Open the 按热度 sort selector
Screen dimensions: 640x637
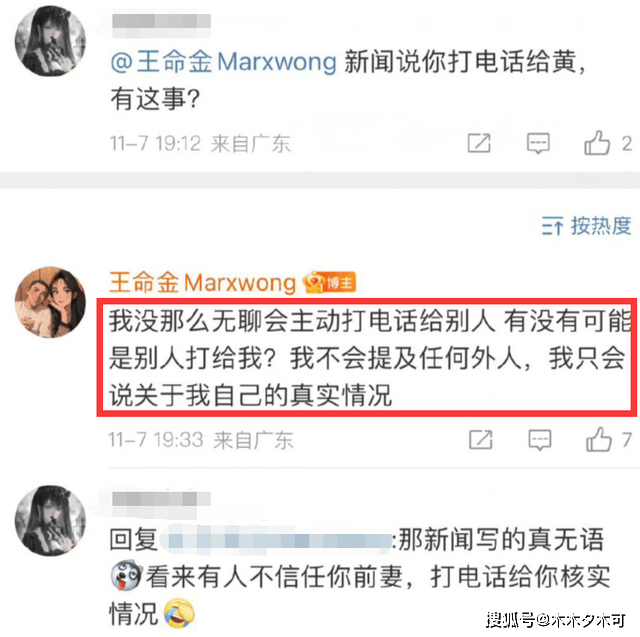[x=587, y=226]
